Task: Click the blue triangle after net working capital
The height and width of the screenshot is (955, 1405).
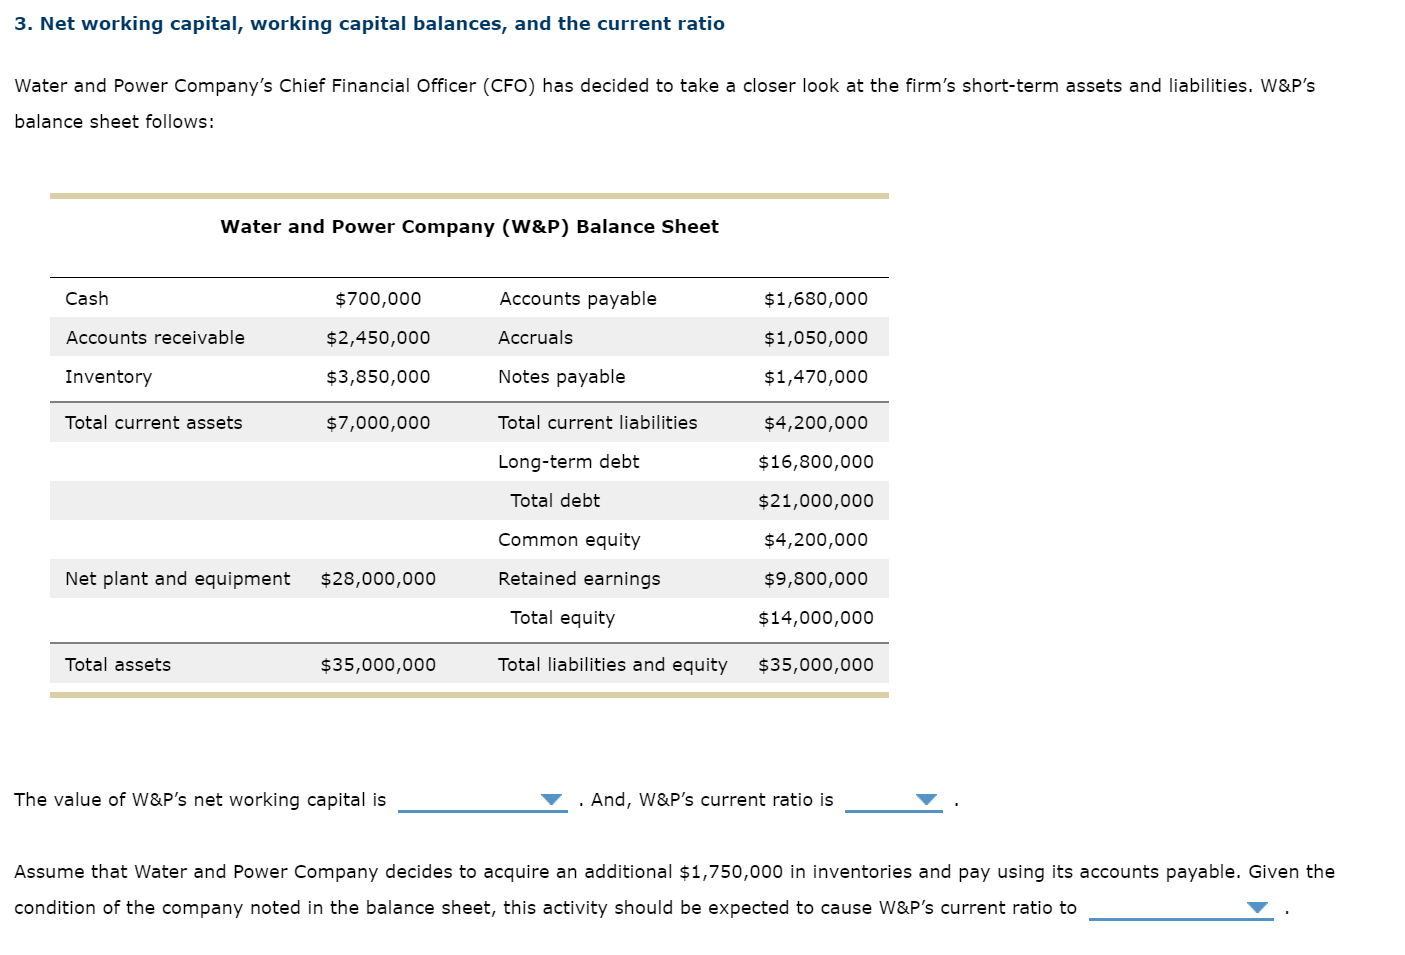Action: point(550,799)
